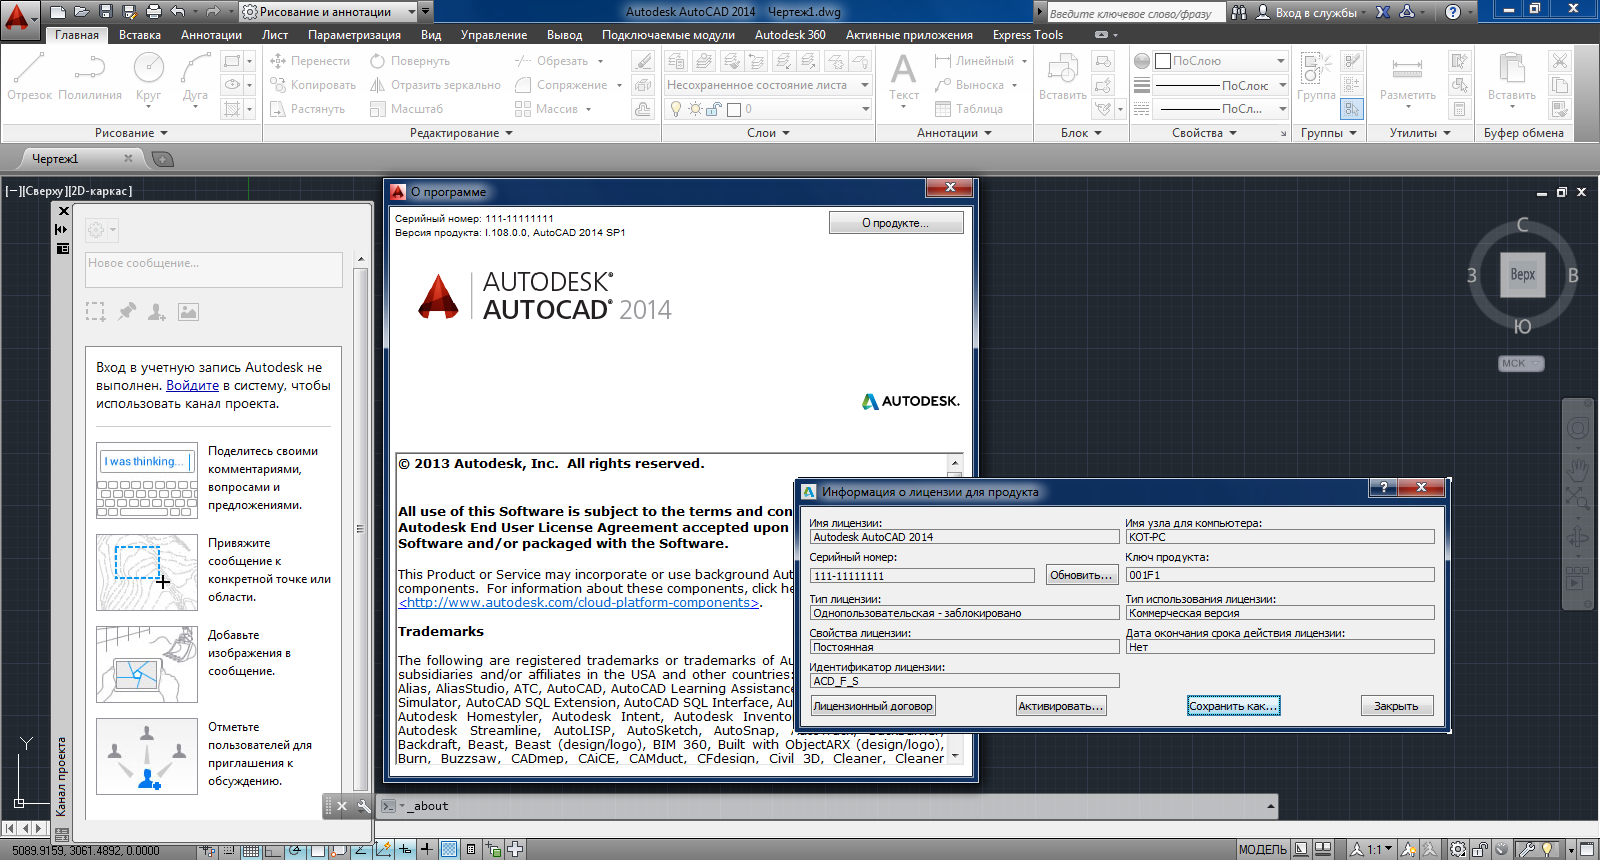Screen dimensions: 1600x860
Task: Select the Отрезок (Line) tool
Action: [x=29, y=76]
